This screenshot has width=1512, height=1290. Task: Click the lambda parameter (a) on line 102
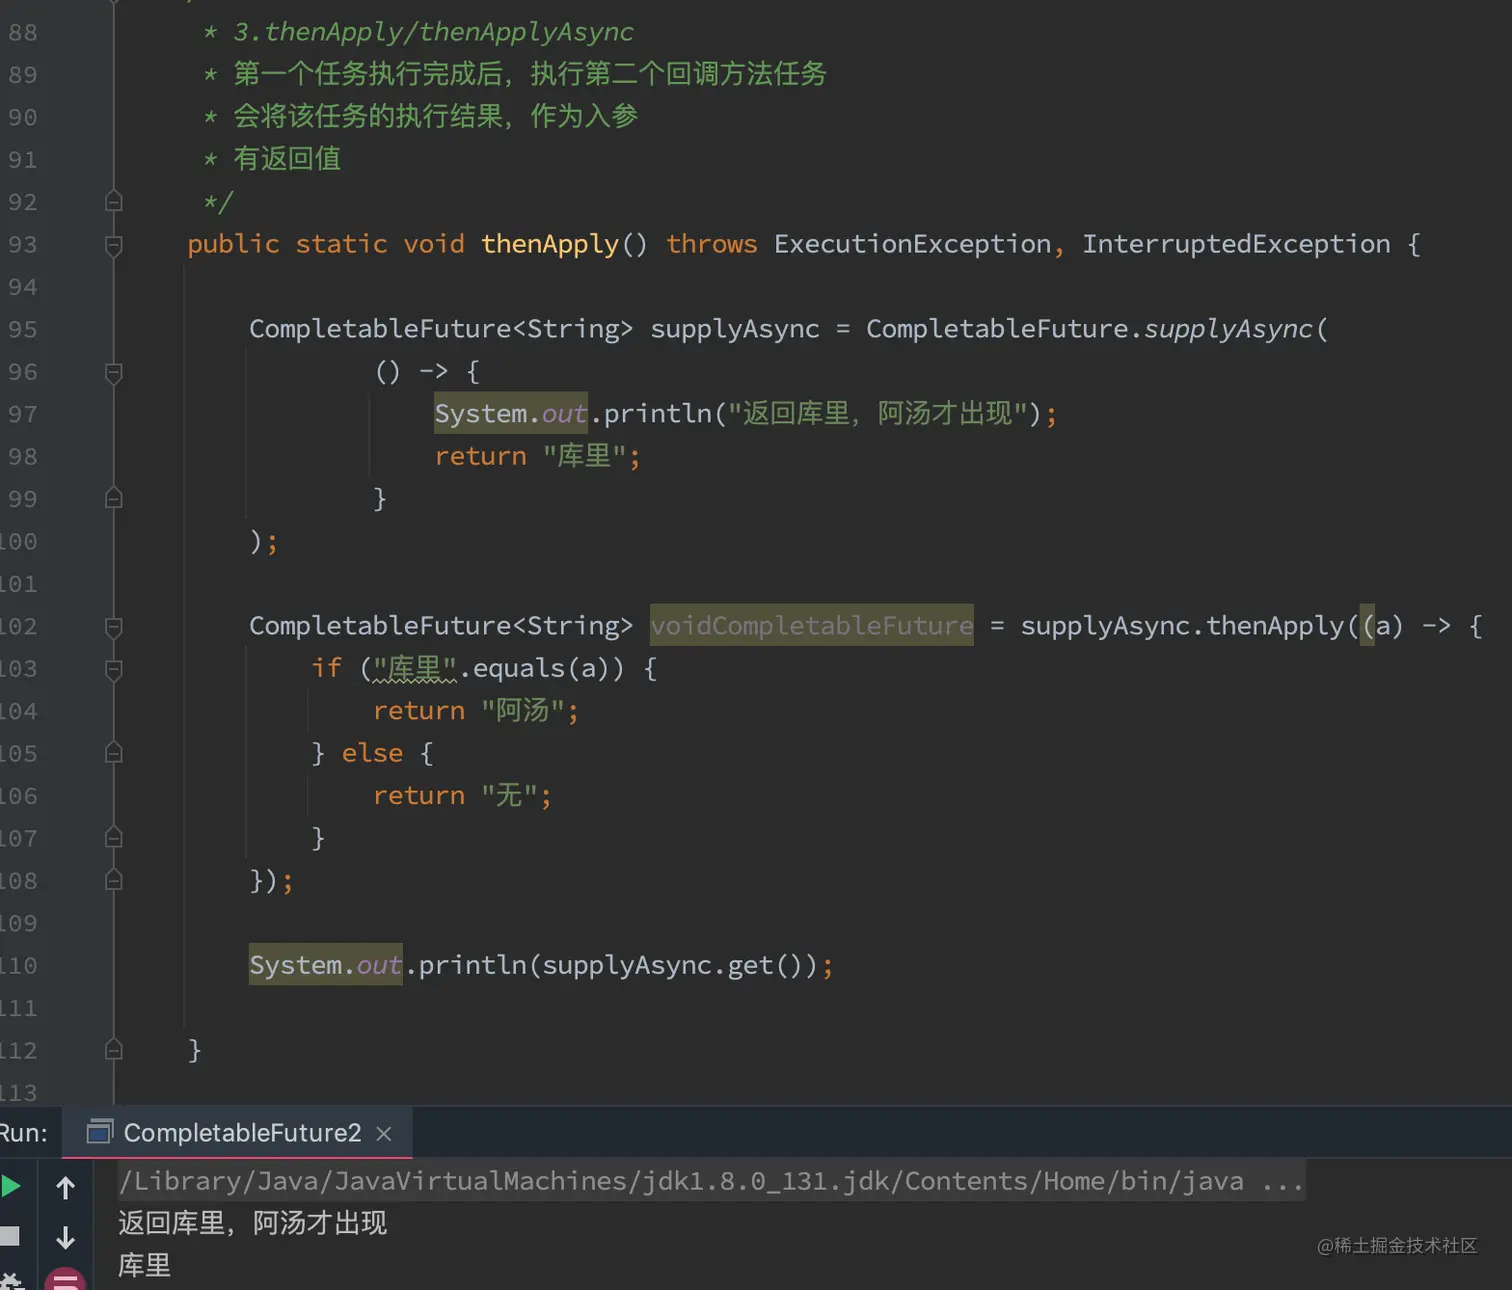click(1383, 626)
